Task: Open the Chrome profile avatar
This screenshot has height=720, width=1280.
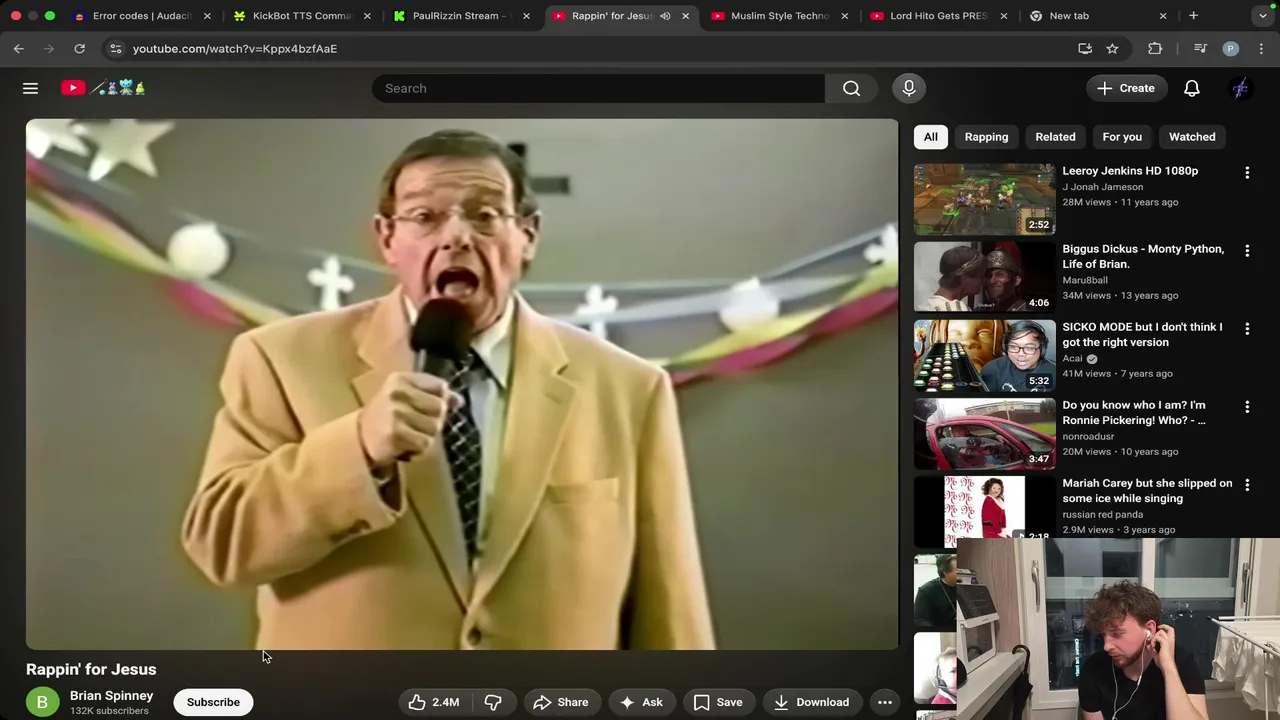Action: point(1231,48)
